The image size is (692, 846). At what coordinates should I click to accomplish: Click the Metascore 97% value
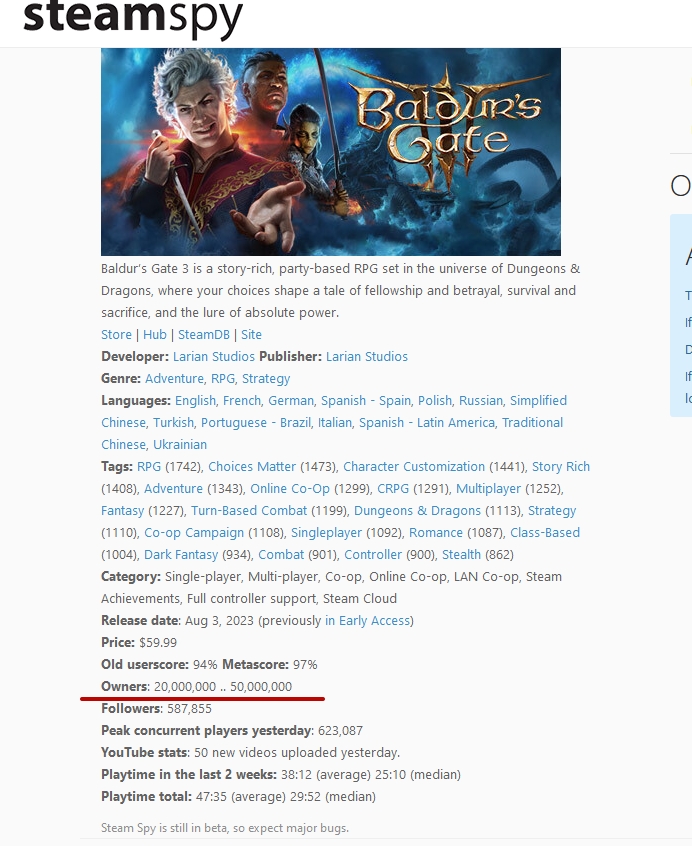click(305, 665)
